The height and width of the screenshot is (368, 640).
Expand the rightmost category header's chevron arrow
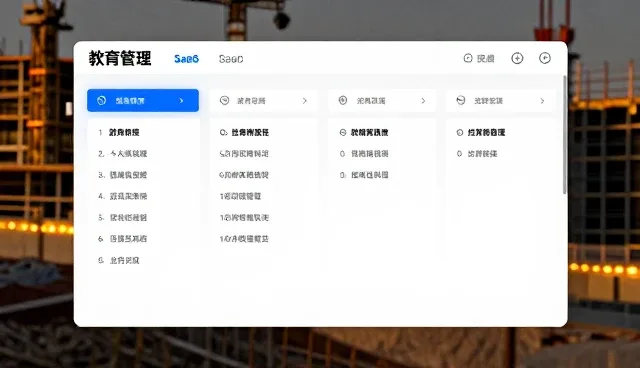[x=542, y=101]
